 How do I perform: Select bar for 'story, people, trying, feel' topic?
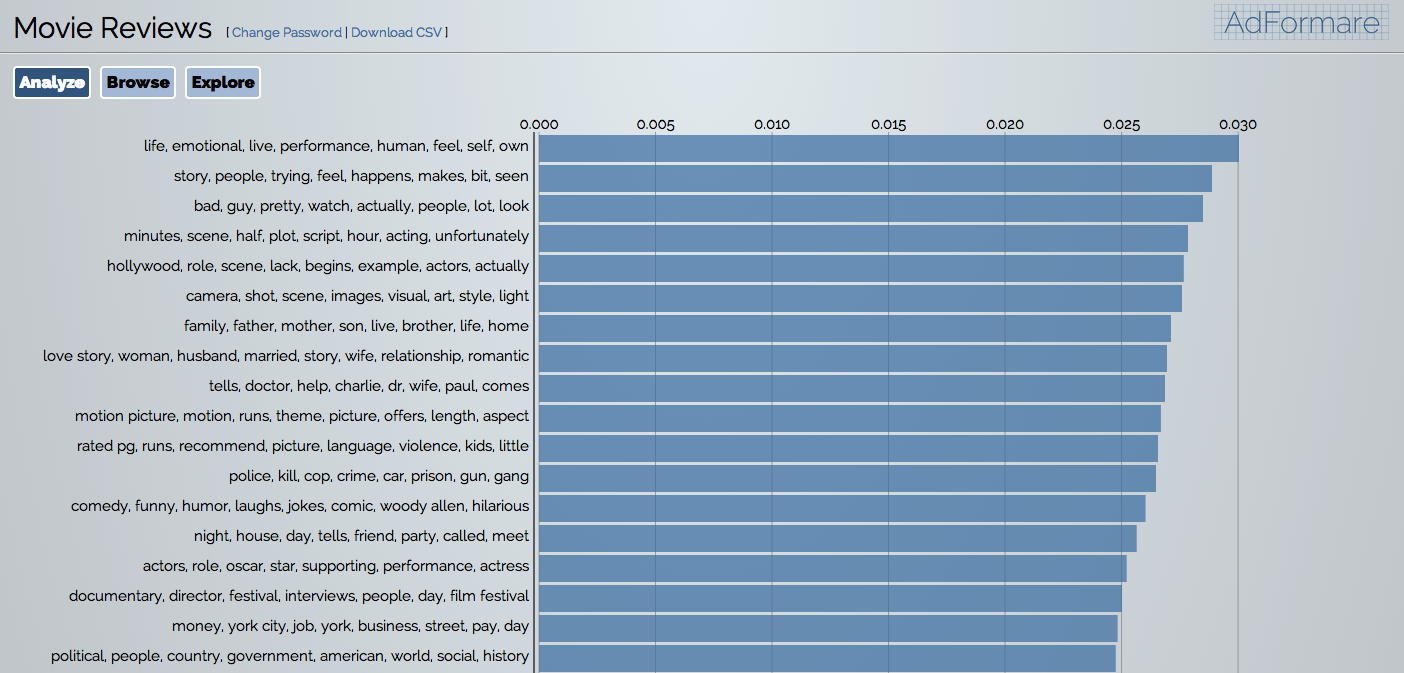point(875,178)
